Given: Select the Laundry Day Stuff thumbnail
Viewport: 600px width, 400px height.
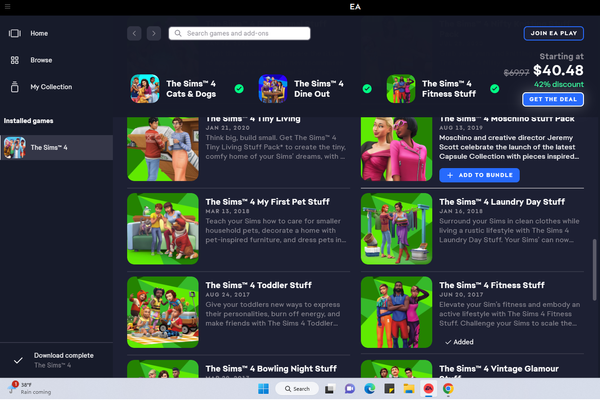Looking at the screenshot, I should coord(396,229).
